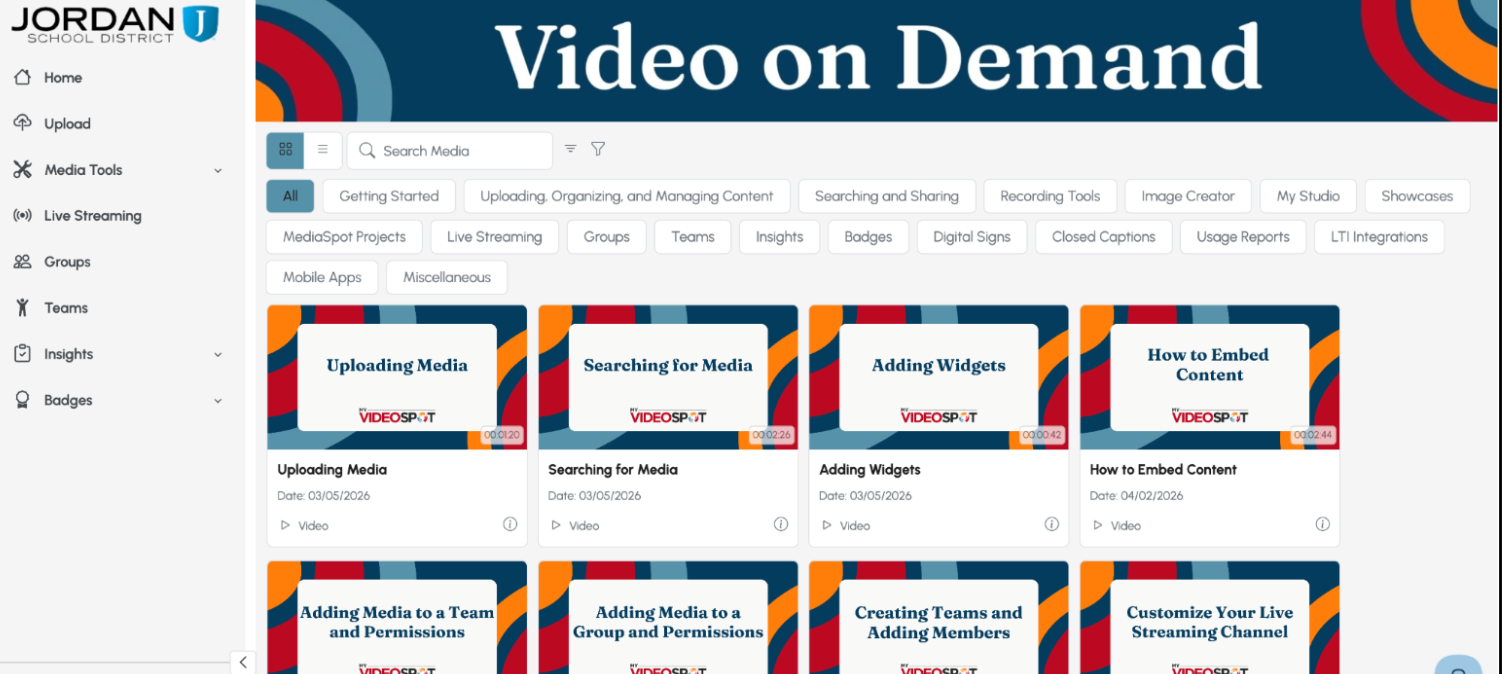Click into the Search Media field

click(450, 150)
